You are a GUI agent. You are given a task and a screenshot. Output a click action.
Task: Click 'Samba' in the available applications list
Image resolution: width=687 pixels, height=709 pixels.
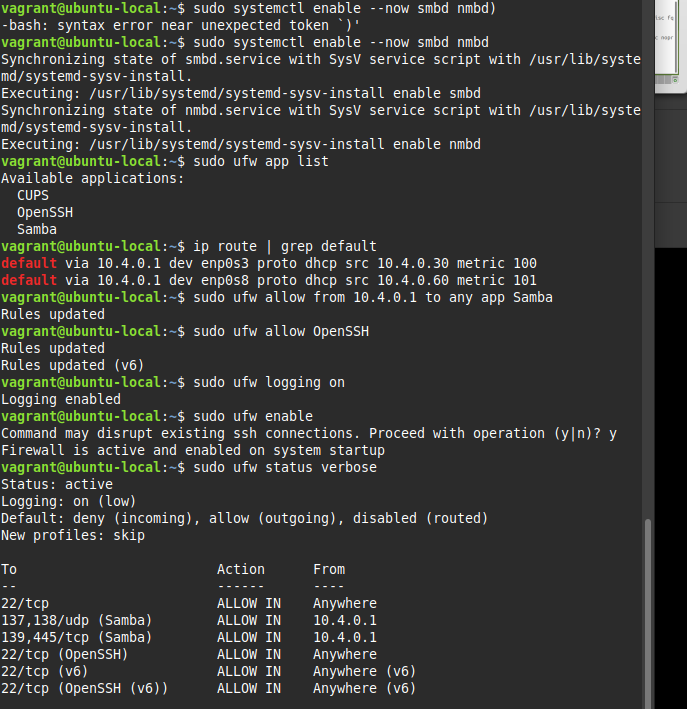click(37, 229)
